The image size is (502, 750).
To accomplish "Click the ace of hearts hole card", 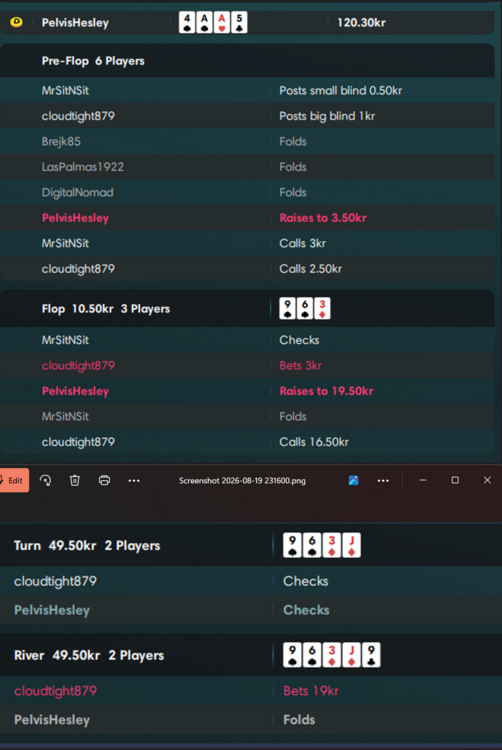I will tap(222, 22).
